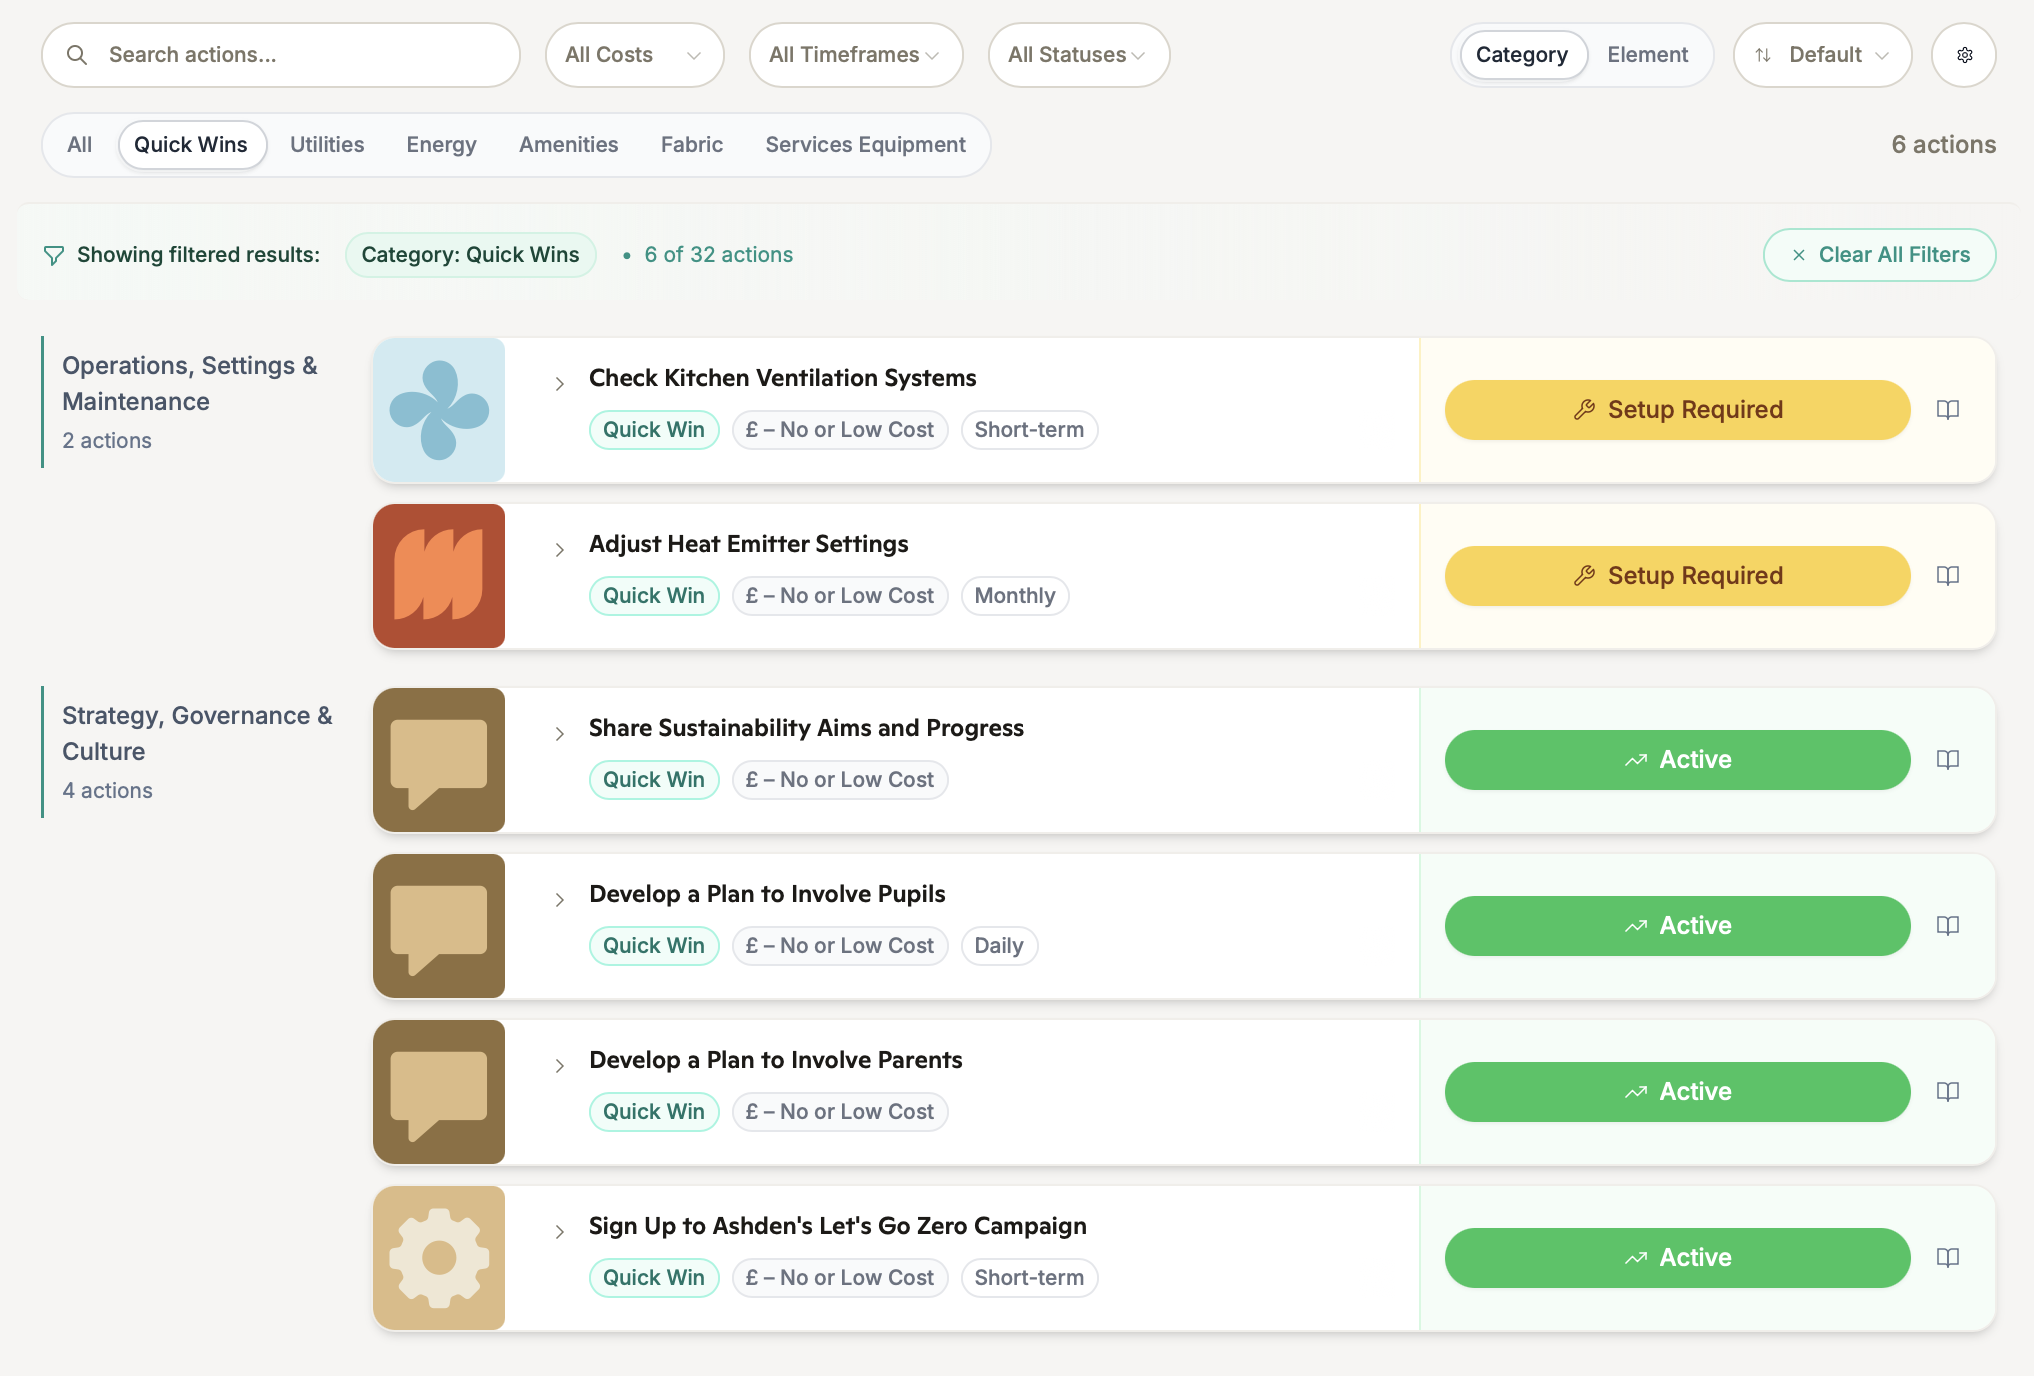
Task: Open the settings gear icon button
Action: (1964, 55)
